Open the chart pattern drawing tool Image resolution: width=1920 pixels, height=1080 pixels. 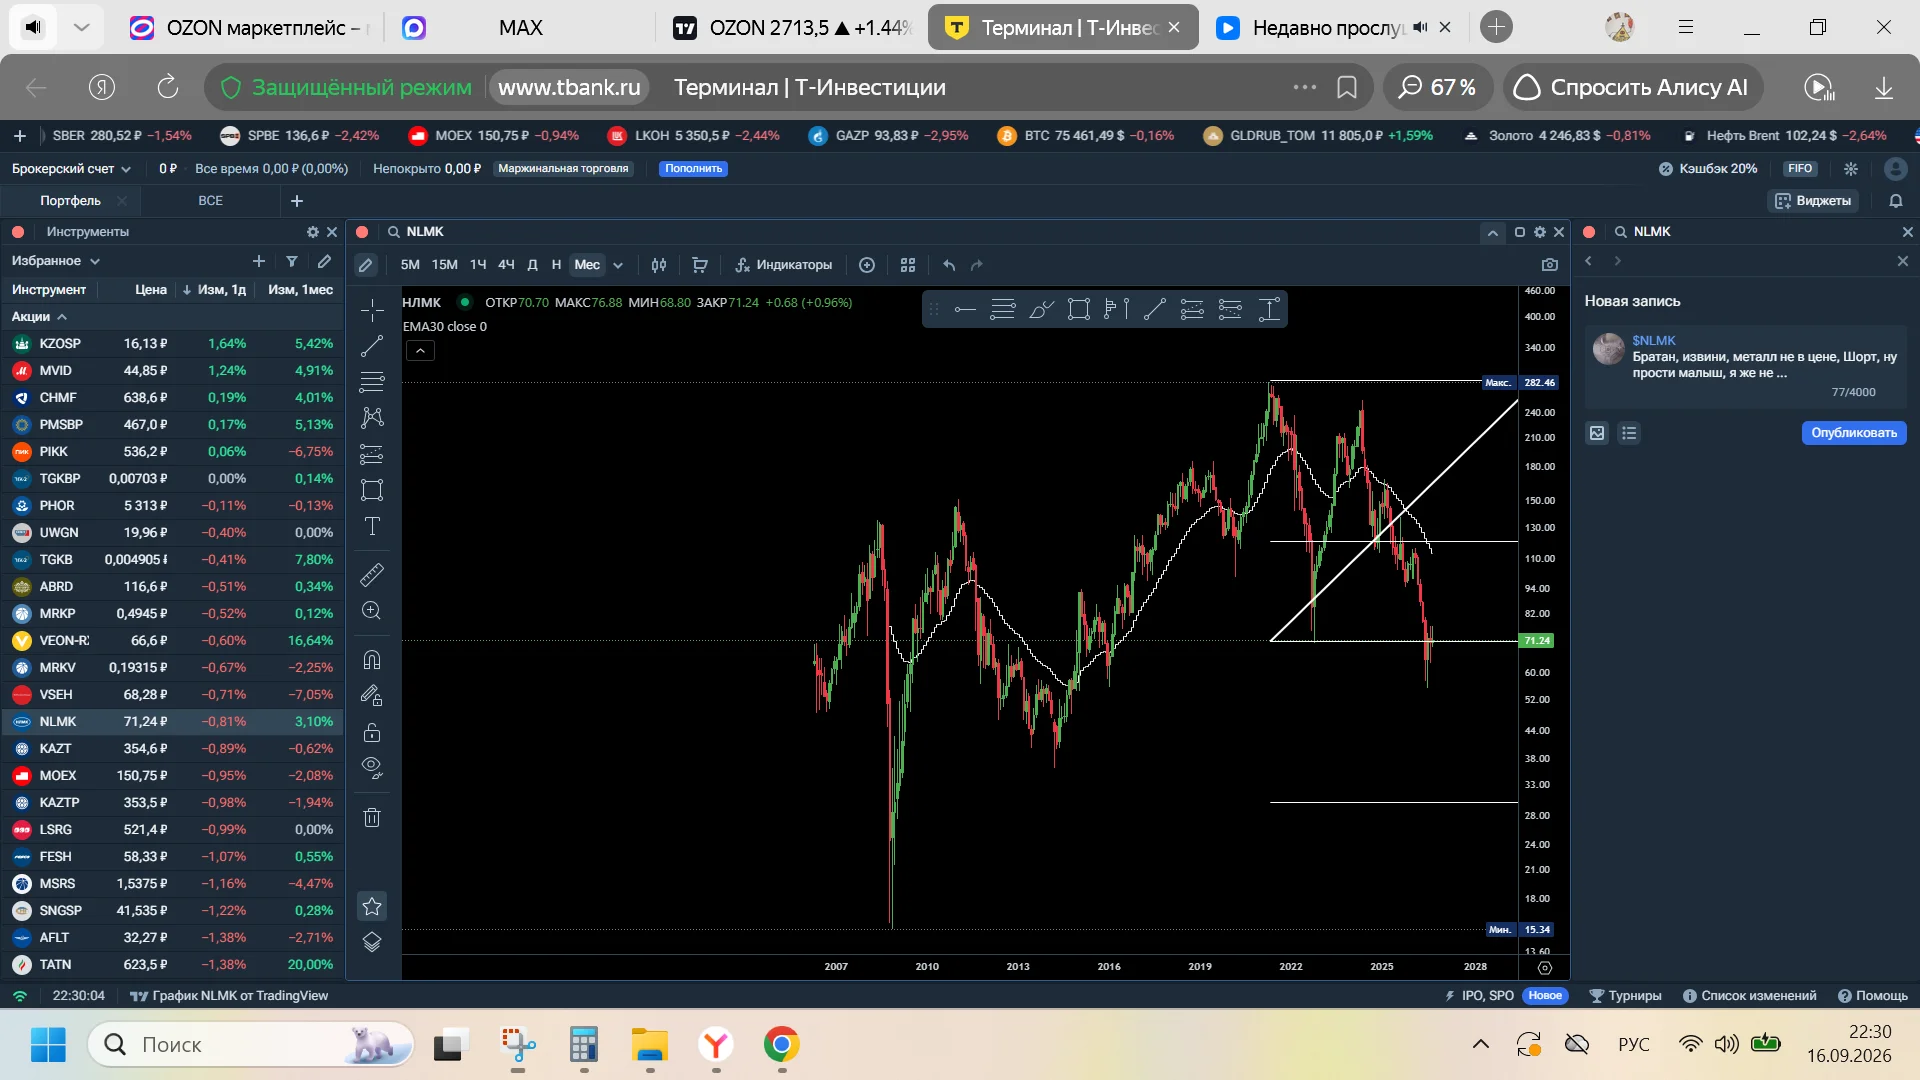(372, 417)
